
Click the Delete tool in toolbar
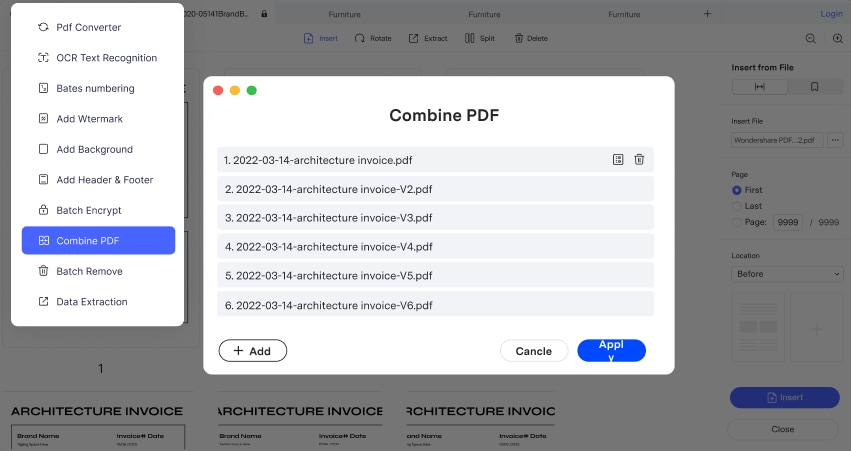pyautogui.click(x=531, y=38)
